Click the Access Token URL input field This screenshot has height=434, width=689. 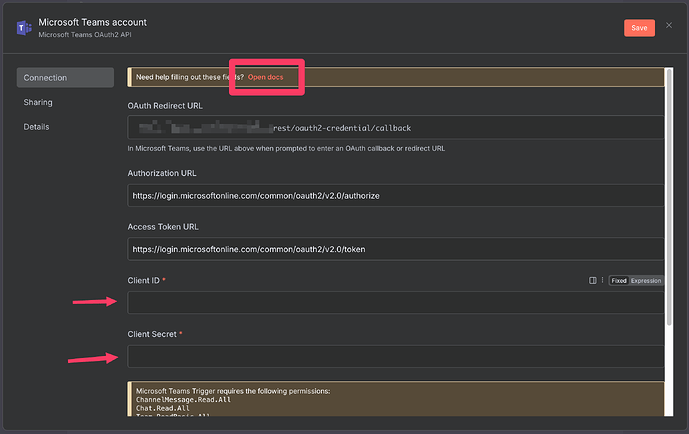tap(395, 249)
